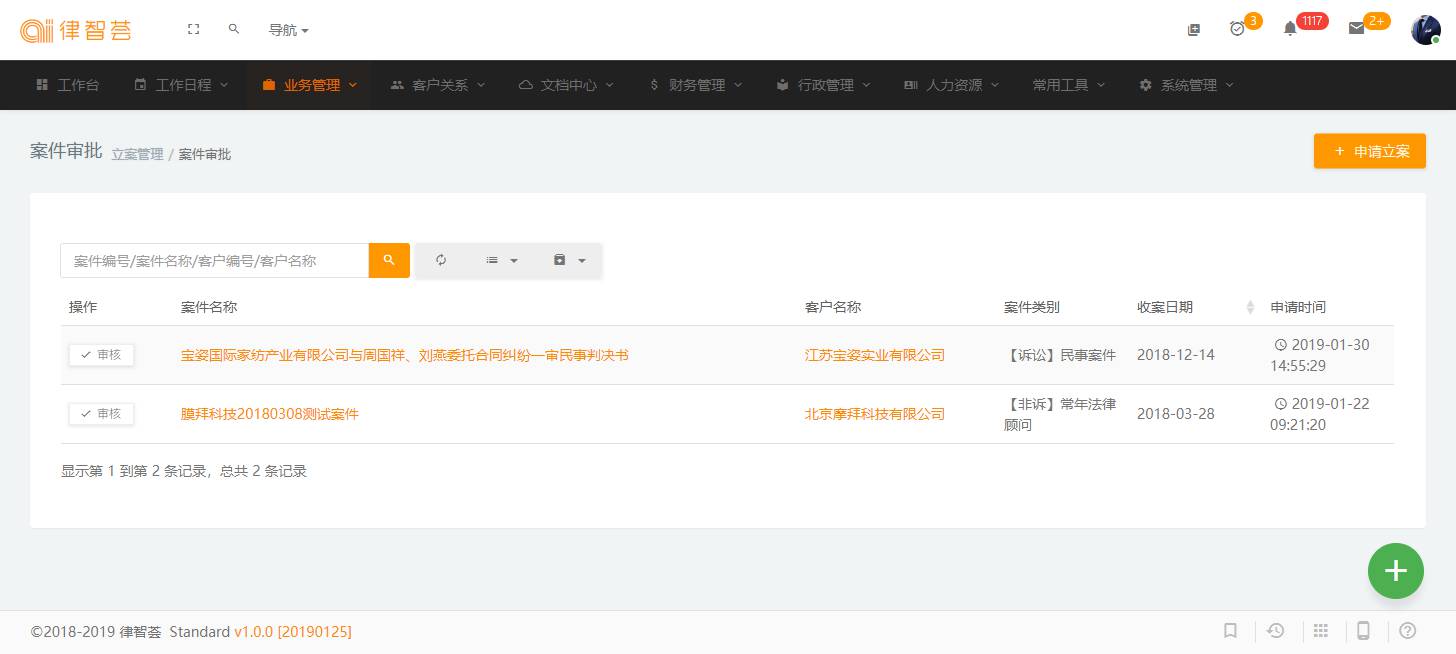The height and width of the screenshot is (654, 1456).
Task: Click the green floating plus button
Action: click(x=1395, y=571)
